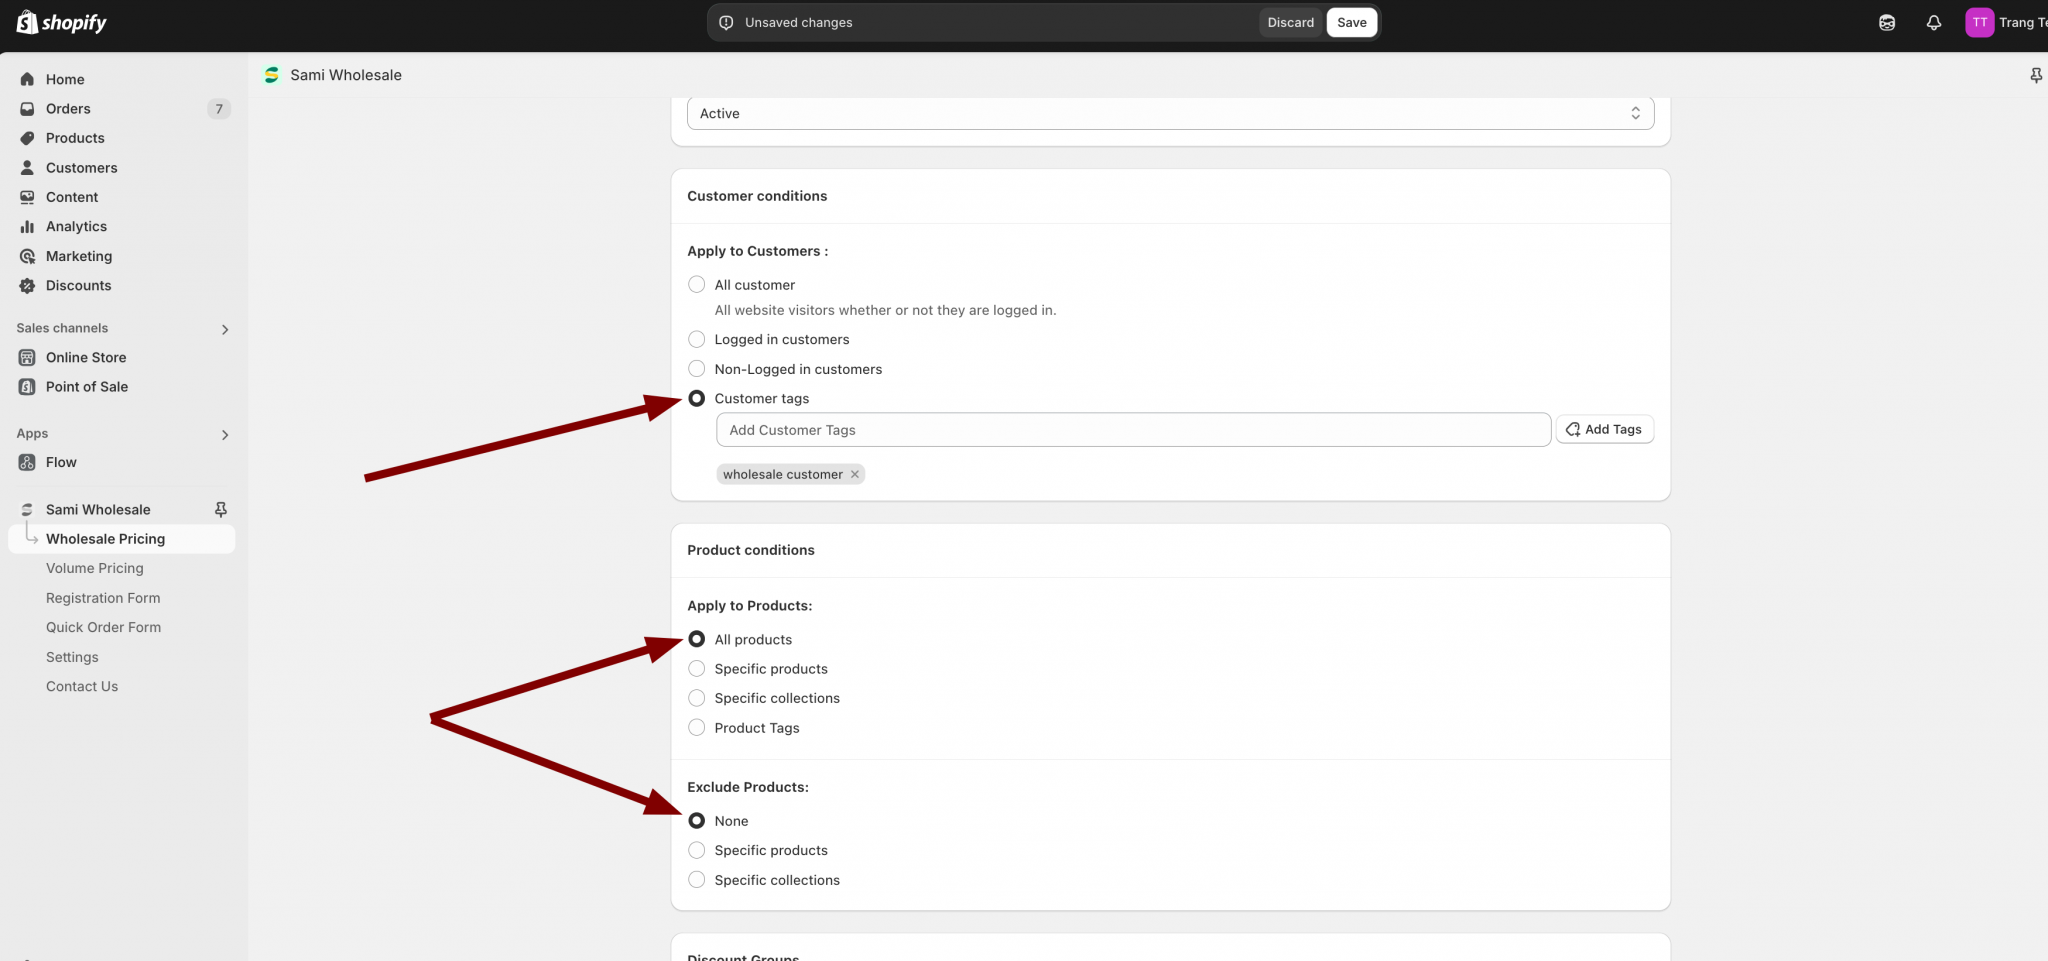This screenshot has height=961, width=2048.
Task: Click the Add Tags button
Action: 1604,429
